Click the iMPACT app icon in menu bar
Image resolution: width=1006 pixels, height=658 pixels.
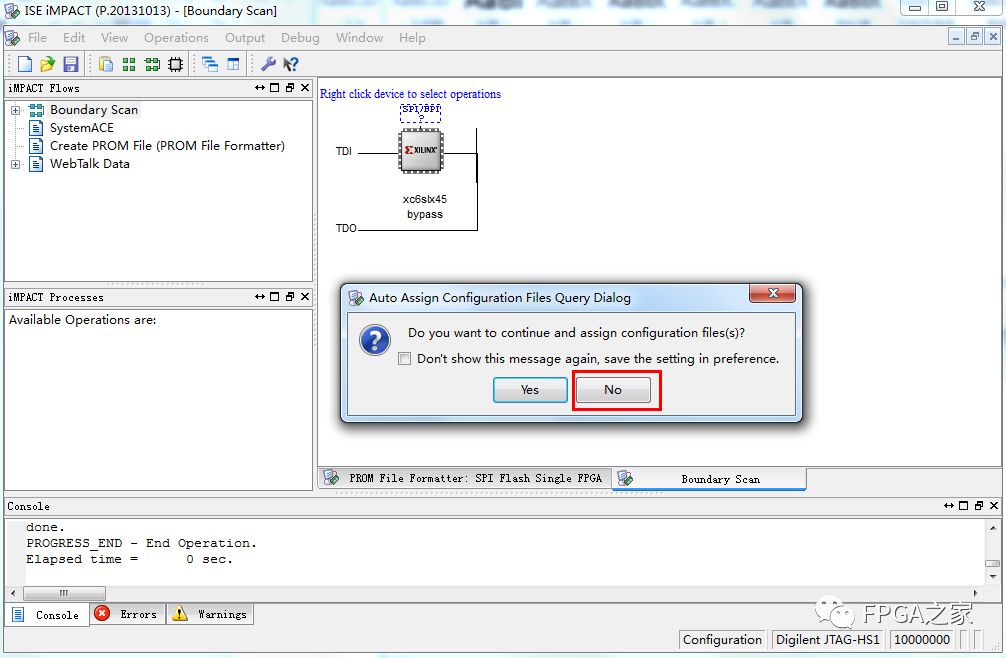[x=12, y=38]
